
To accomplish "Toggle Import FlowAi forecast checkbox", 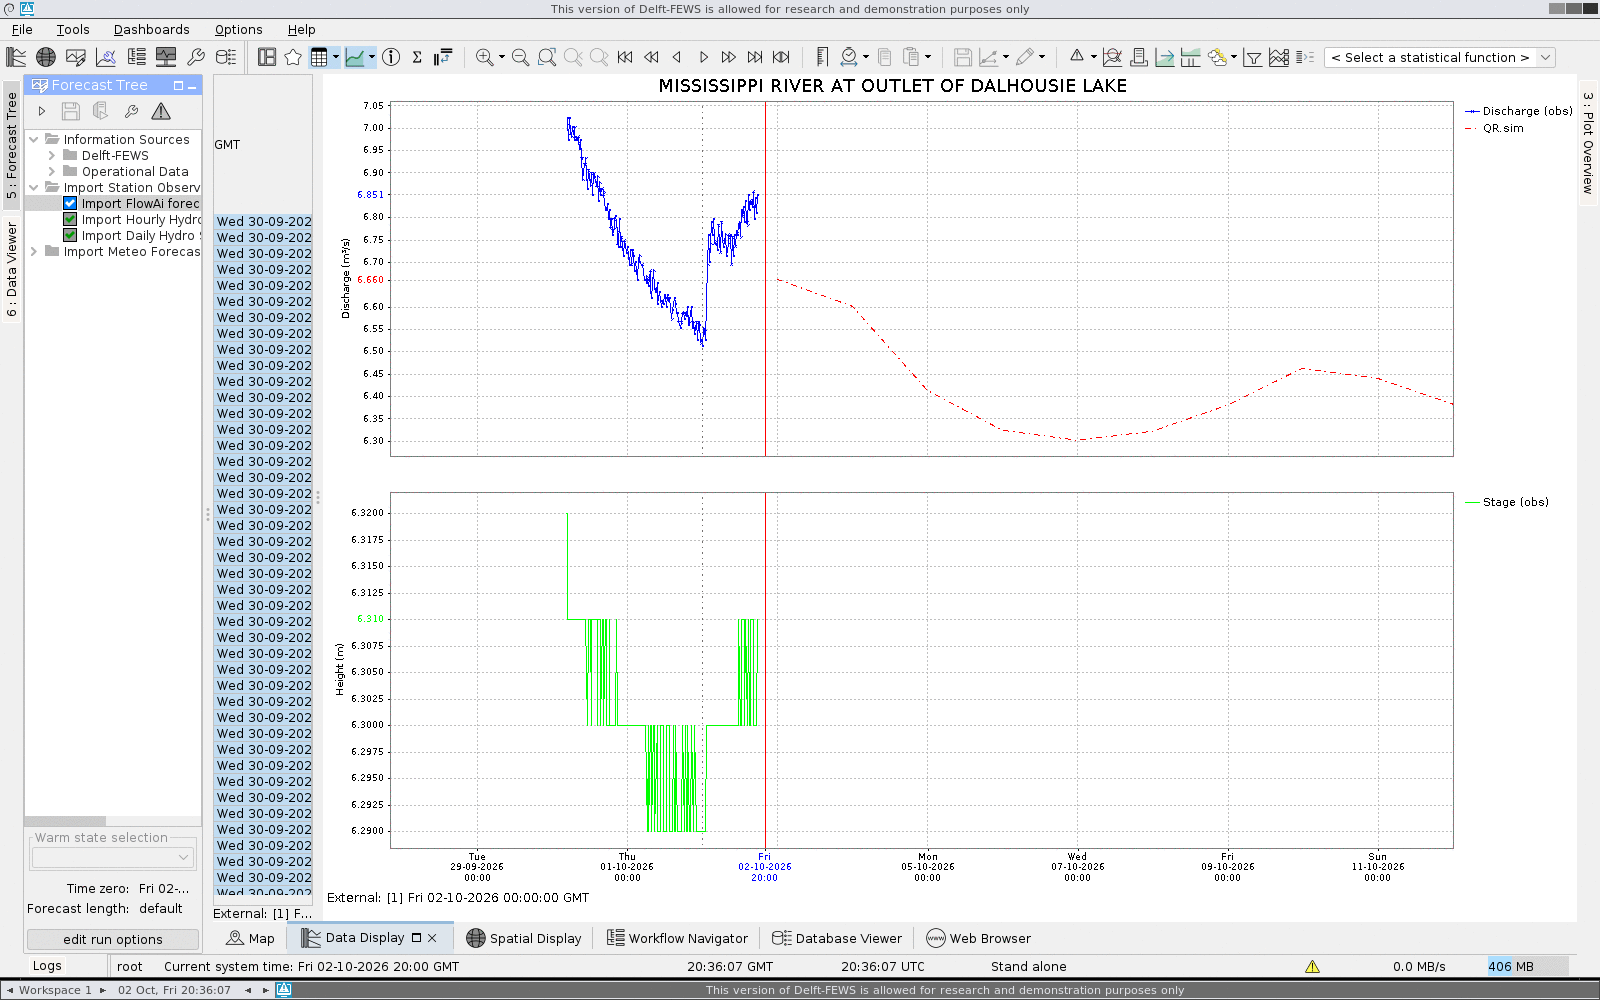I will point(70,203).
